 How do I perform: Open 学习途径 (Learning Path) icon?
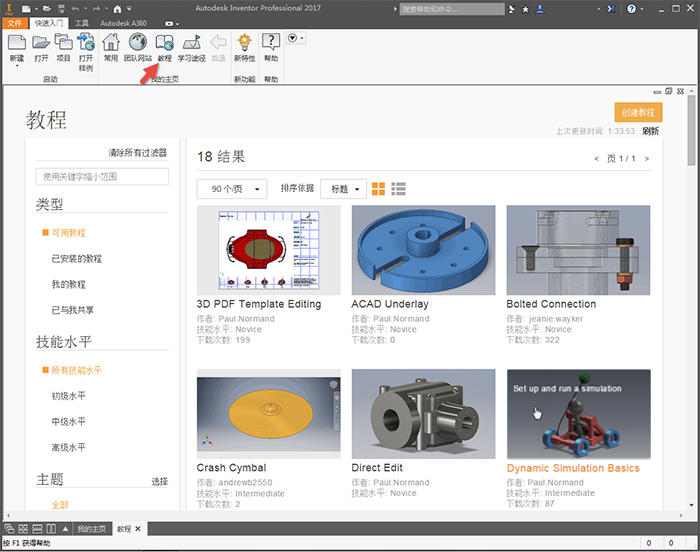coord(192,43)
